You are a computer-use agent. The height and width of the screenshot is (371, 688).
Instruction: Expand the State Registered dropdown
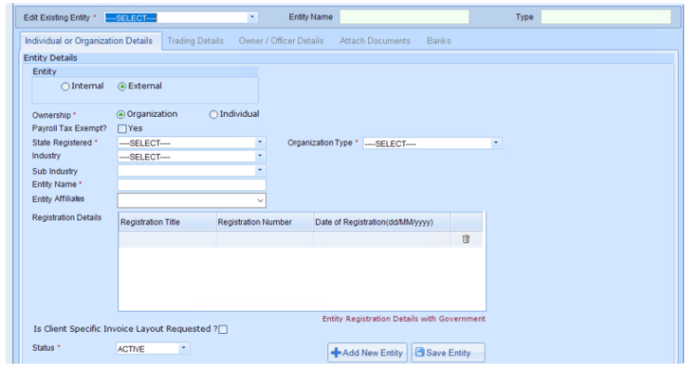click(x=260, y=143)
